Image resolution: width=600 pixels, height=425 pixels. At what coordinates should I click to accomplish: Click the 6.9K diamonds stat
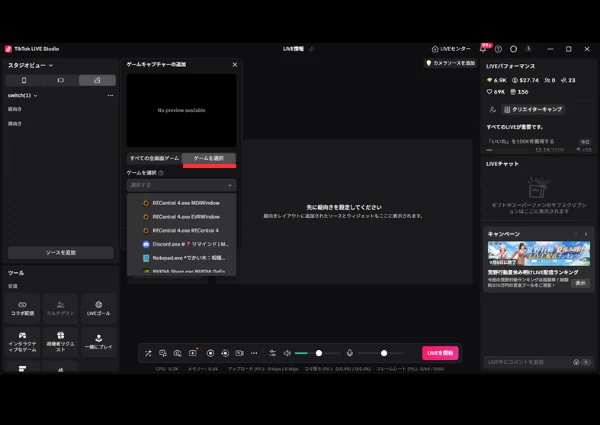(x=496, y=80)
